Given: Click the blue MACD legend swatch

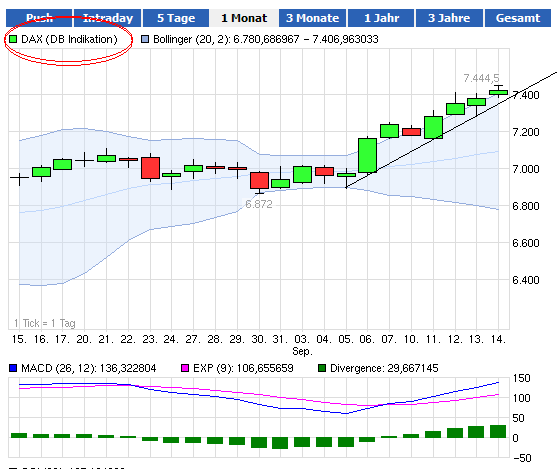Looking at the screenshot, I should pyautogui.click(x=13, y=368).
